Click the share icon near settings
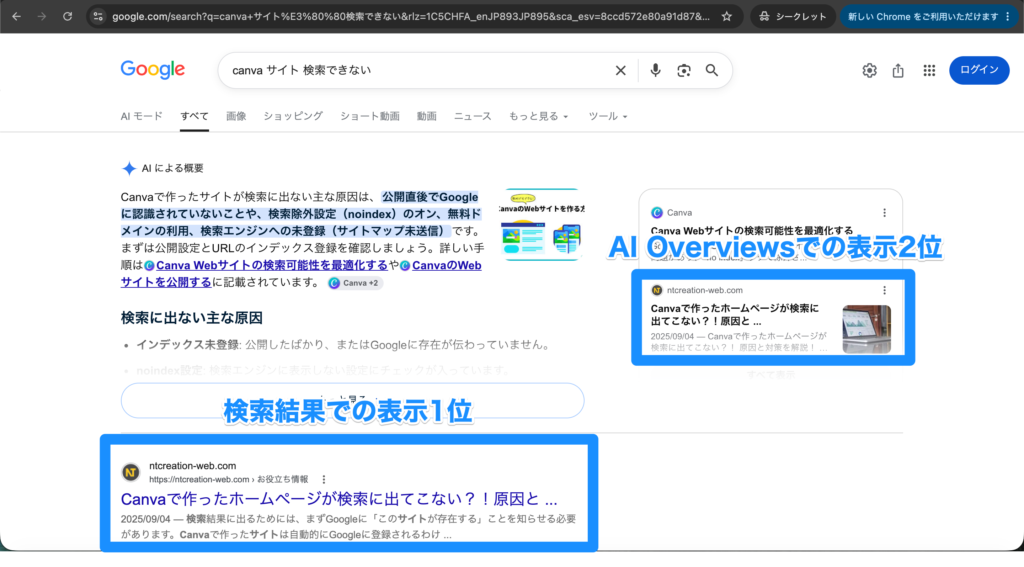The height and width of the screenshot is (567, 1024). pos(898,70)
